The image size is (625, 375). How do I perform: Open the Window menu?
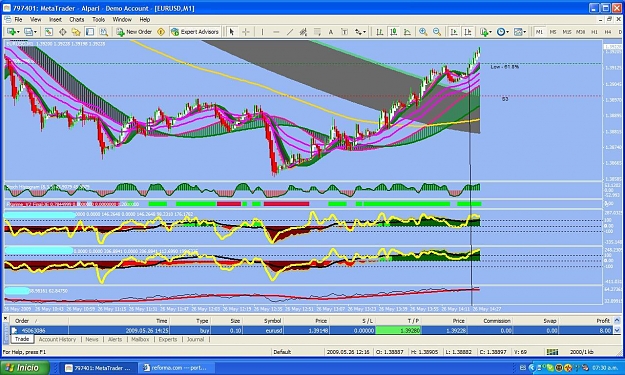122,20
